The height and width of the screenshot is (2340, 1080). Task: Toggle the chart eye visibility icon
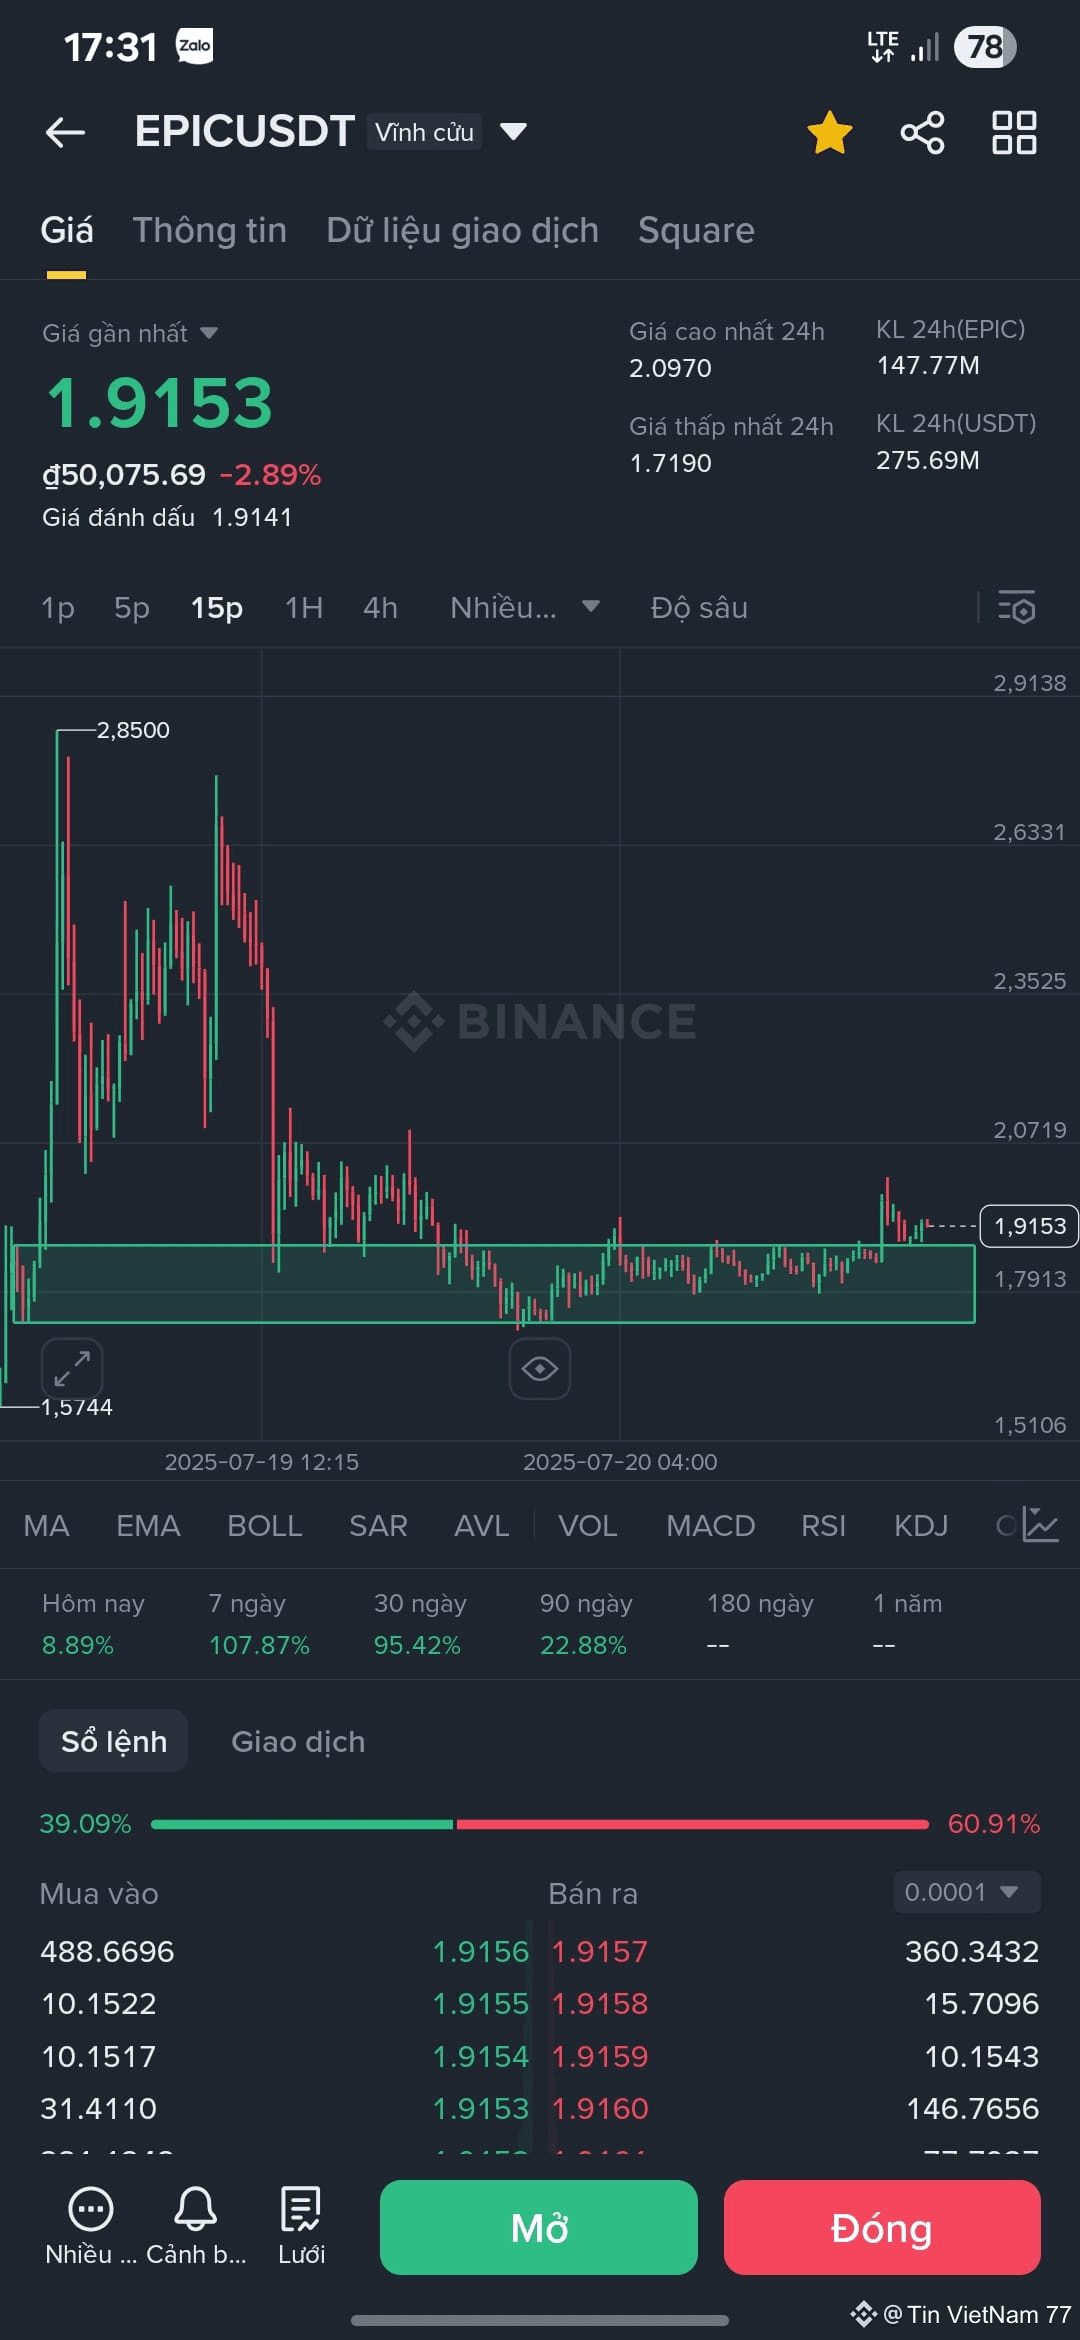click(540, 1368)
